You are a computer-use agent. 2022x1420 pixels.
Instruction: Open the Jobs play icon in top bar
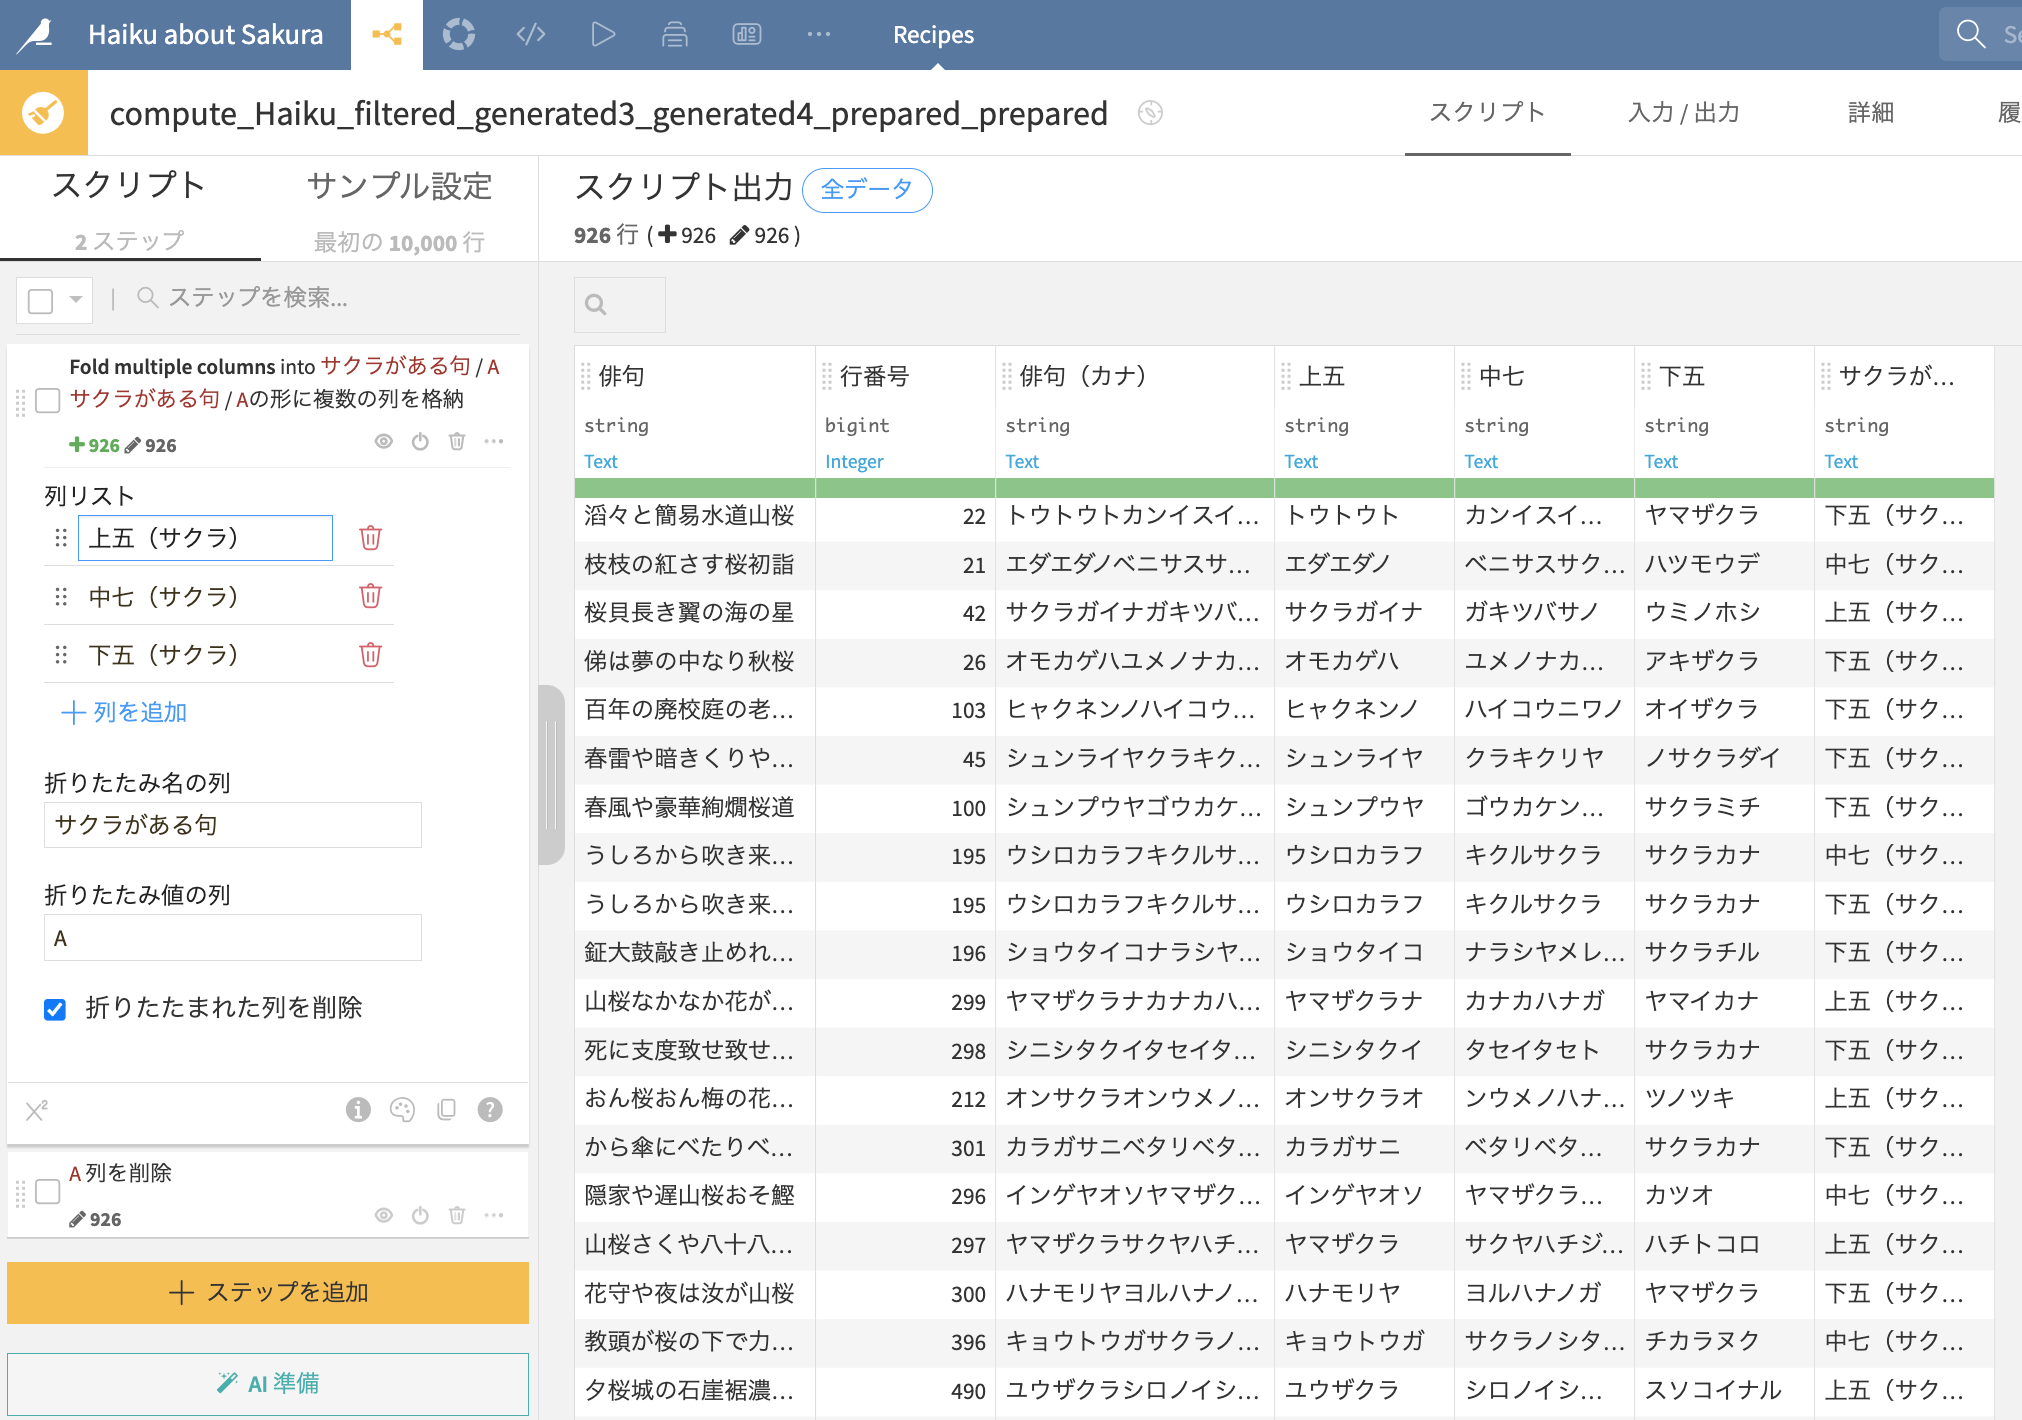602,35
